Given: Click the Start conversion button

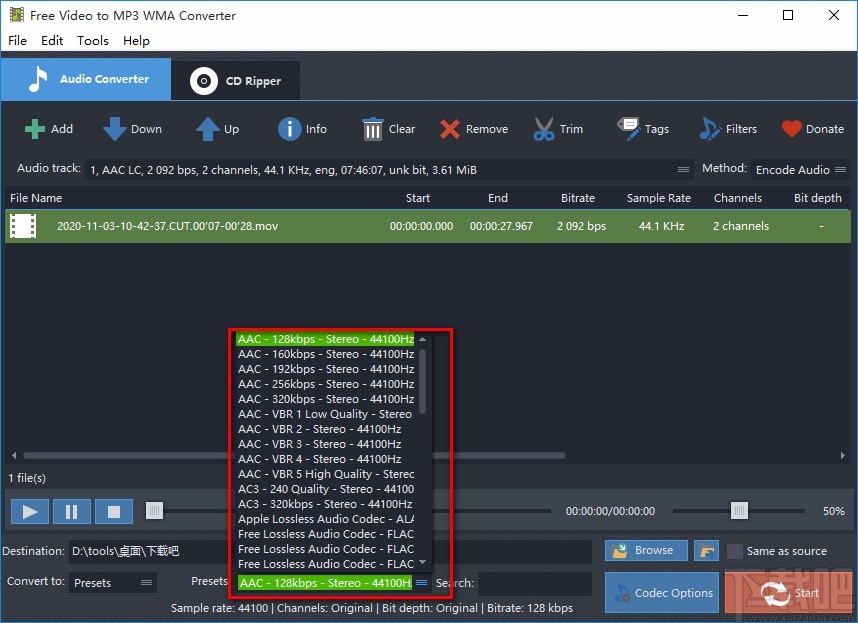Looking at the screenshot, I should (788, 592).
